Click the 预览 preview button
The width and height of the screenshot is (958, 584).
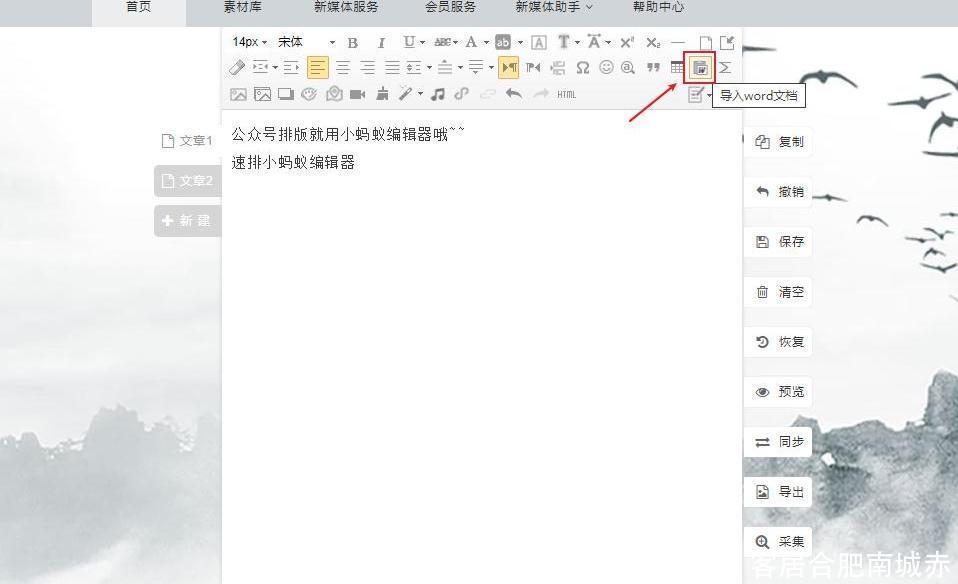(x=778, y=391)
